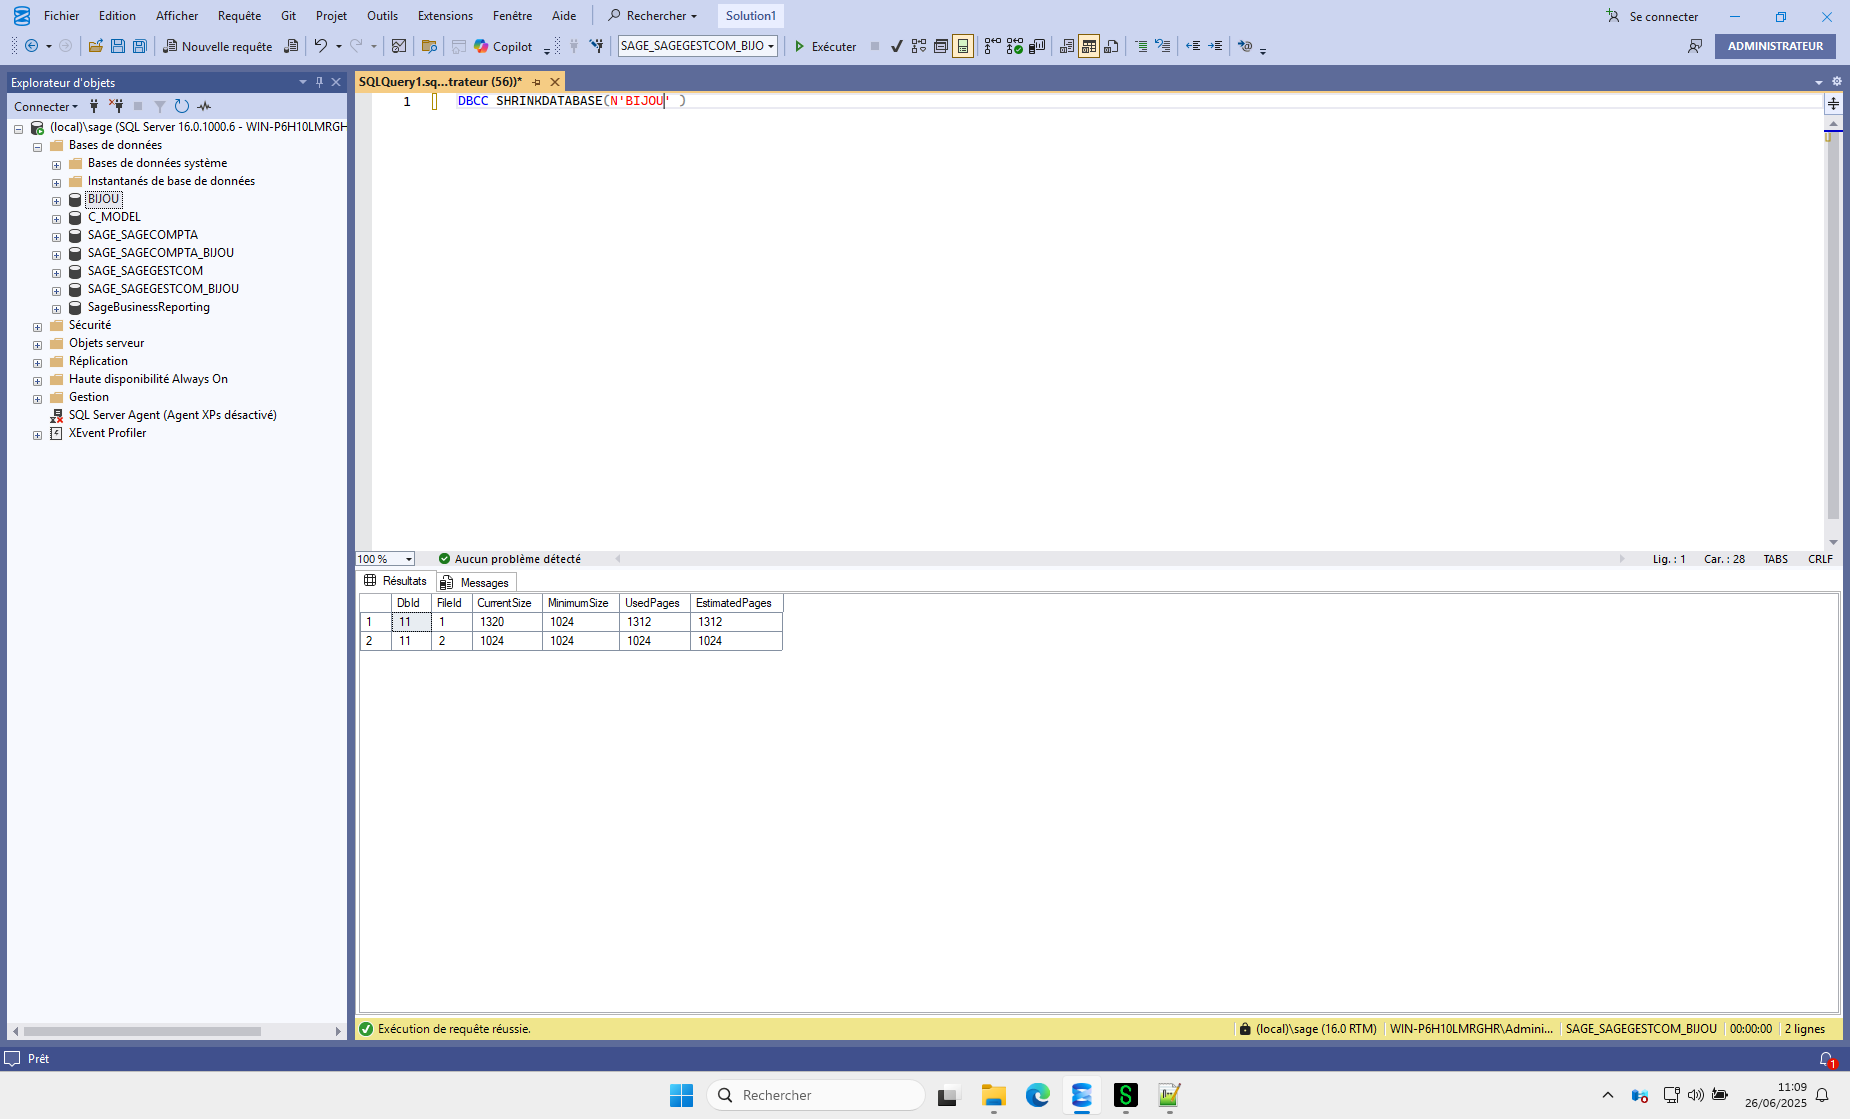Open the Extensions menu
Image resolution: width=1850 pixels, height=1119 pixels.
coord(445,15)
